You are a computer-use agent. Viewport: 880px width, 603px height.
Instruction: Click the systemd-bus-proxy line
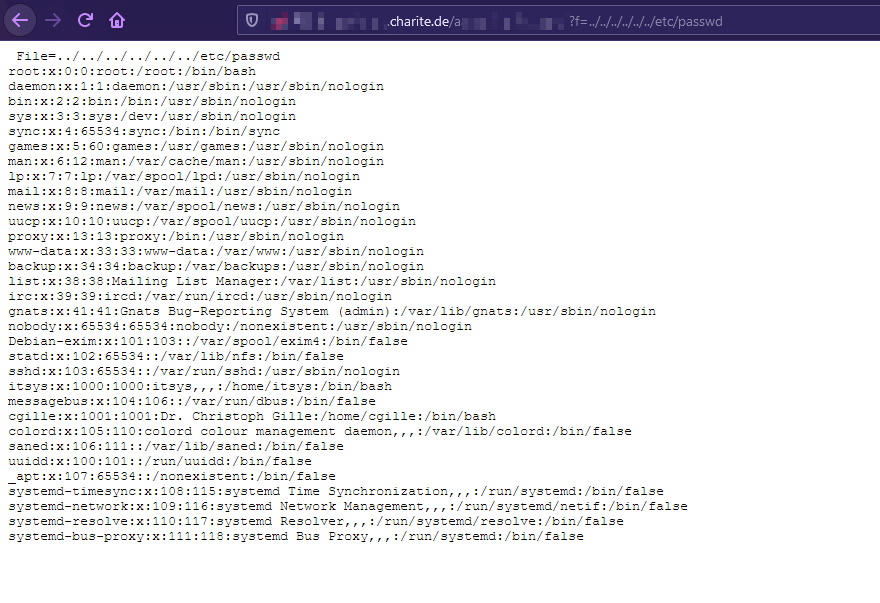pyautogui.click(x=296, y=537)
